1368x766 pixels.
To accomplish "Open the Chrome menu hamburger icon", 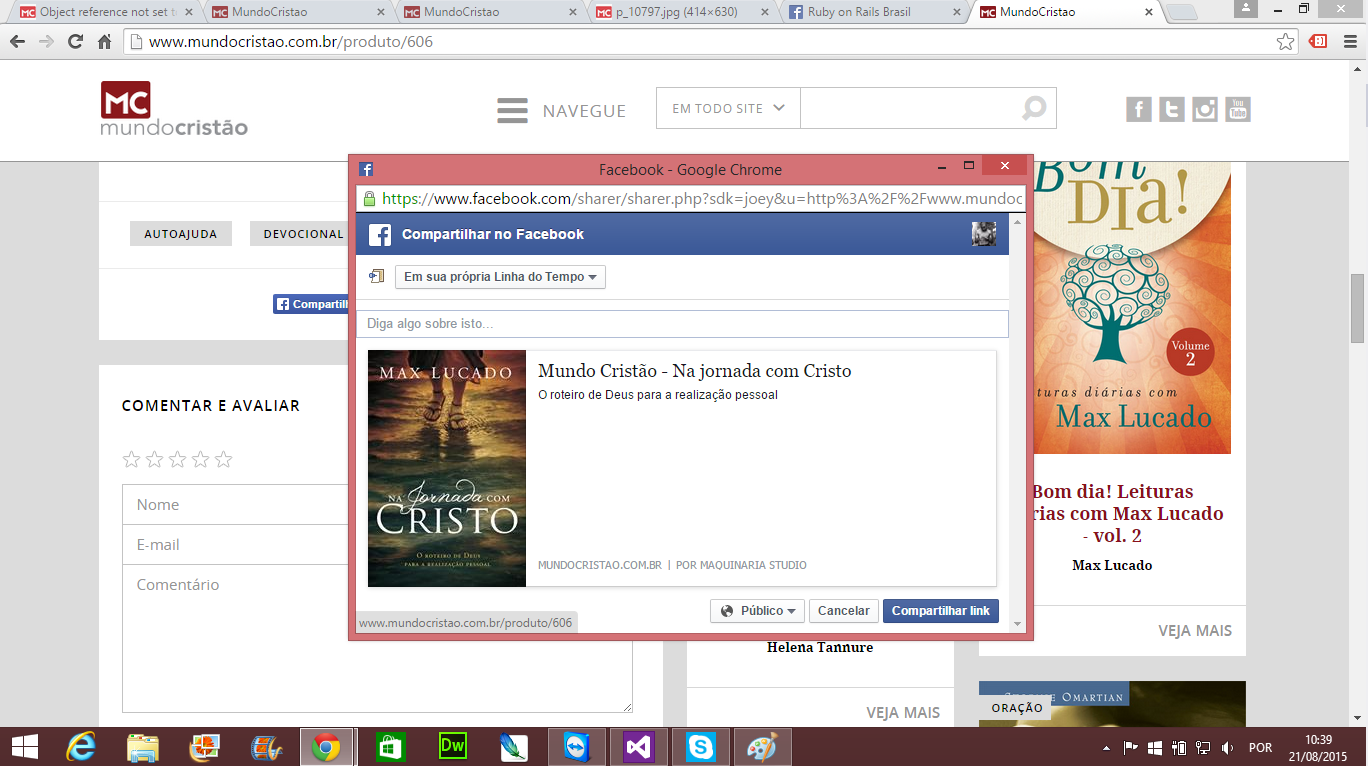I will point(1349,42).
